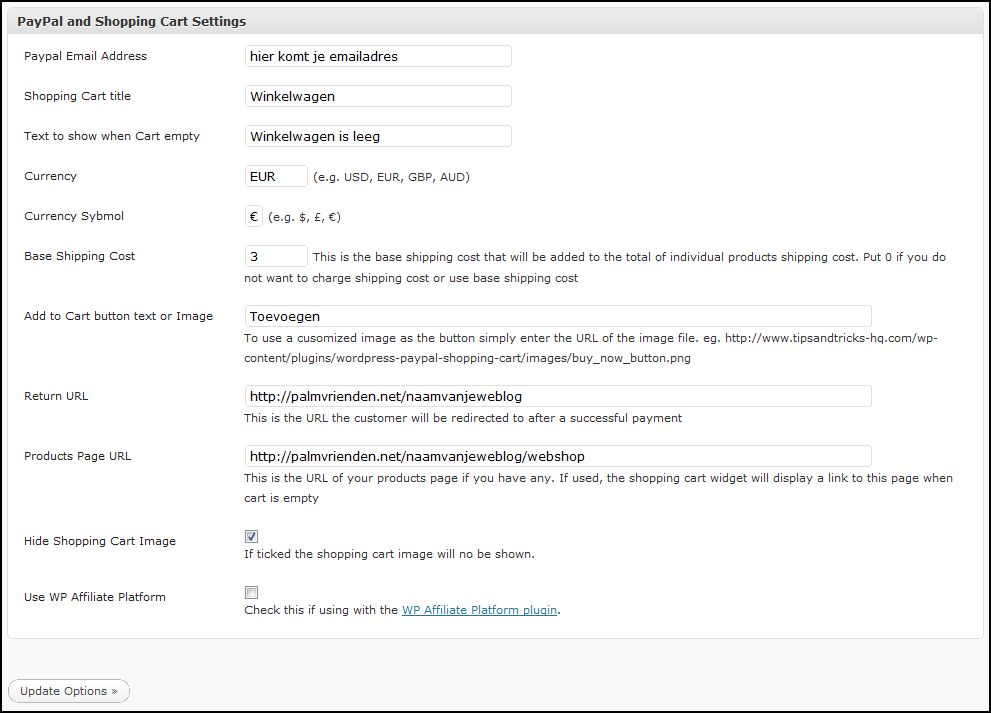Image resolution: width=991 pixels, height=713 pixels.
Task: Open the WP Affiliate Platform plugin link
Action: point(480,610)
